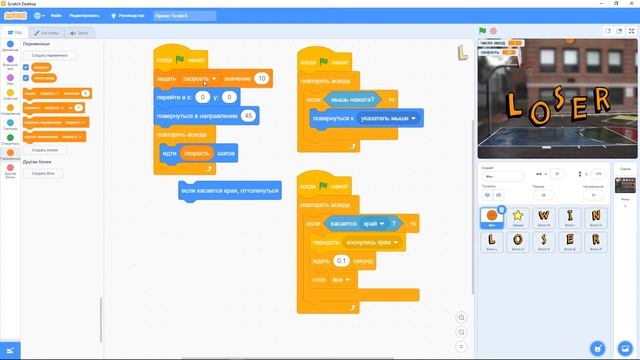Open the Файл menu

[56, 16]
